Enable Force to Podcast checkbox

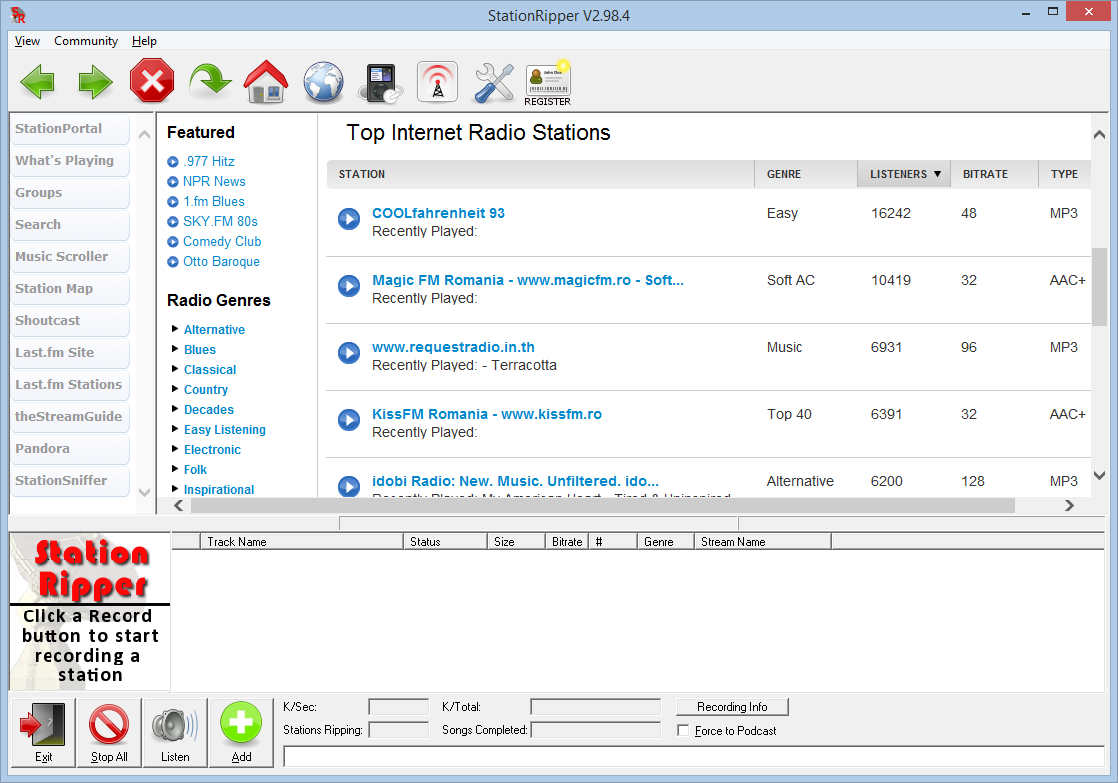click(683, 730)
